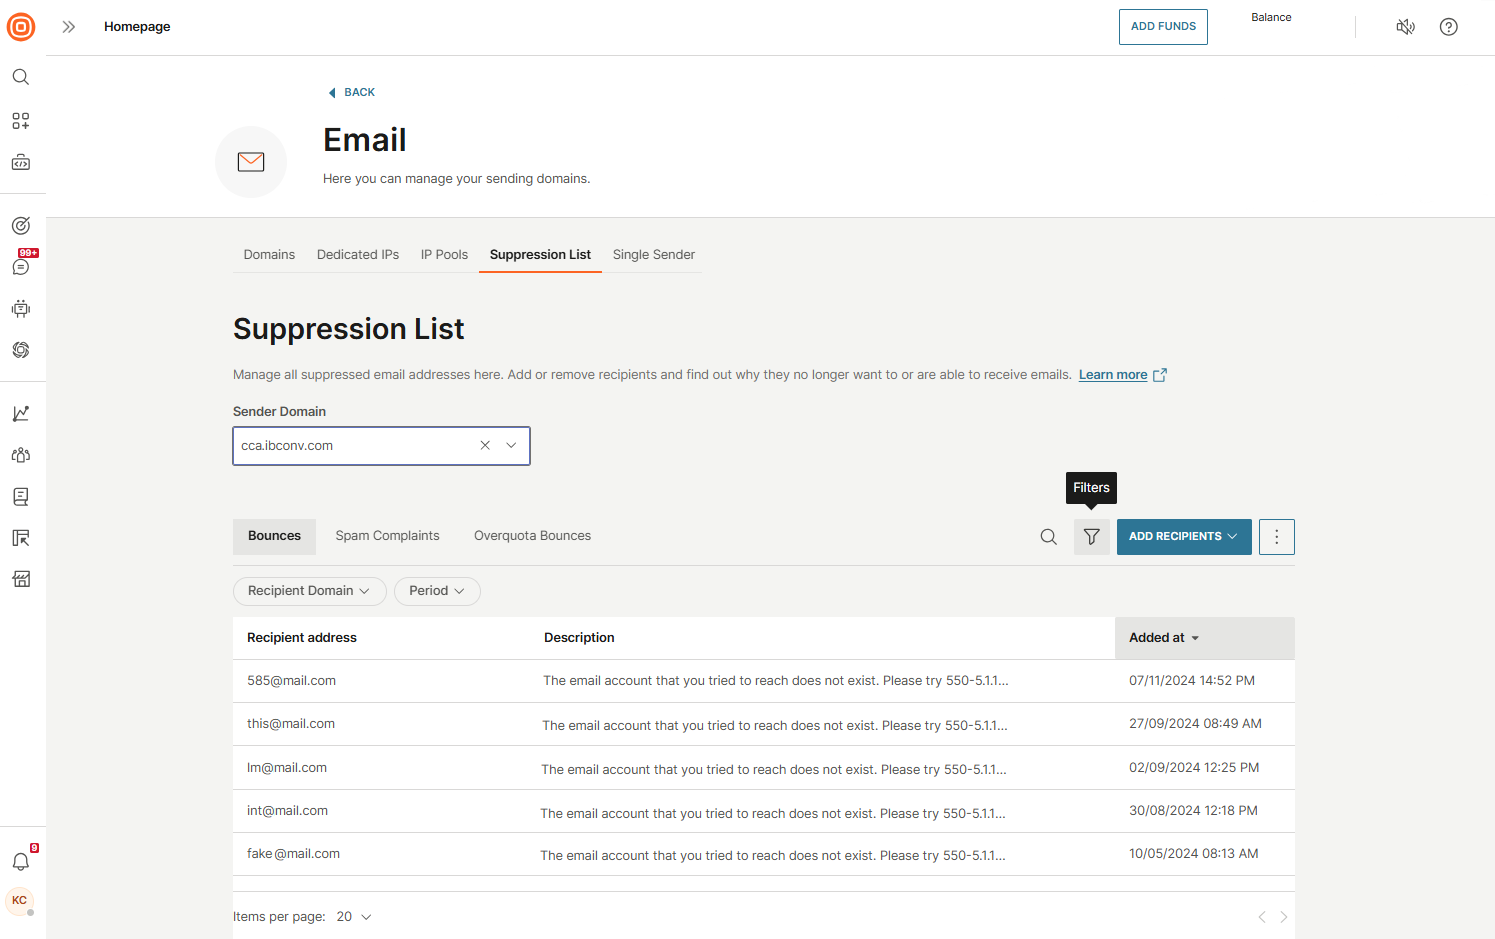Click the search magnifier above the suppression table
The image size is (1495, 939).
click(1048, 536)
